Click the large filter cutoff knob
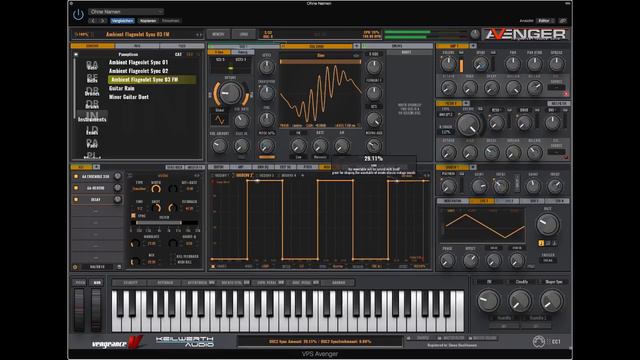Image resolution: width=640 pixels, height=360 pixels. [469, 124]
